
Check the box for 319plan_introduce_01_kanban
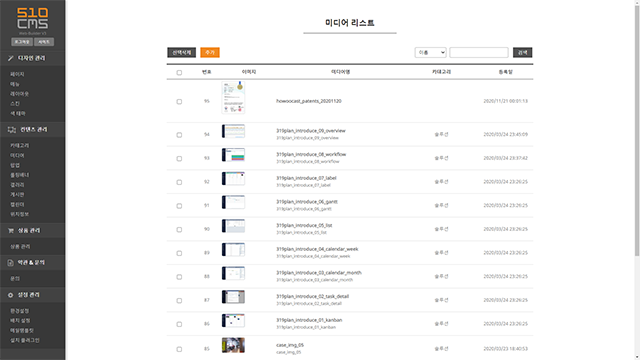click(179, 324)
